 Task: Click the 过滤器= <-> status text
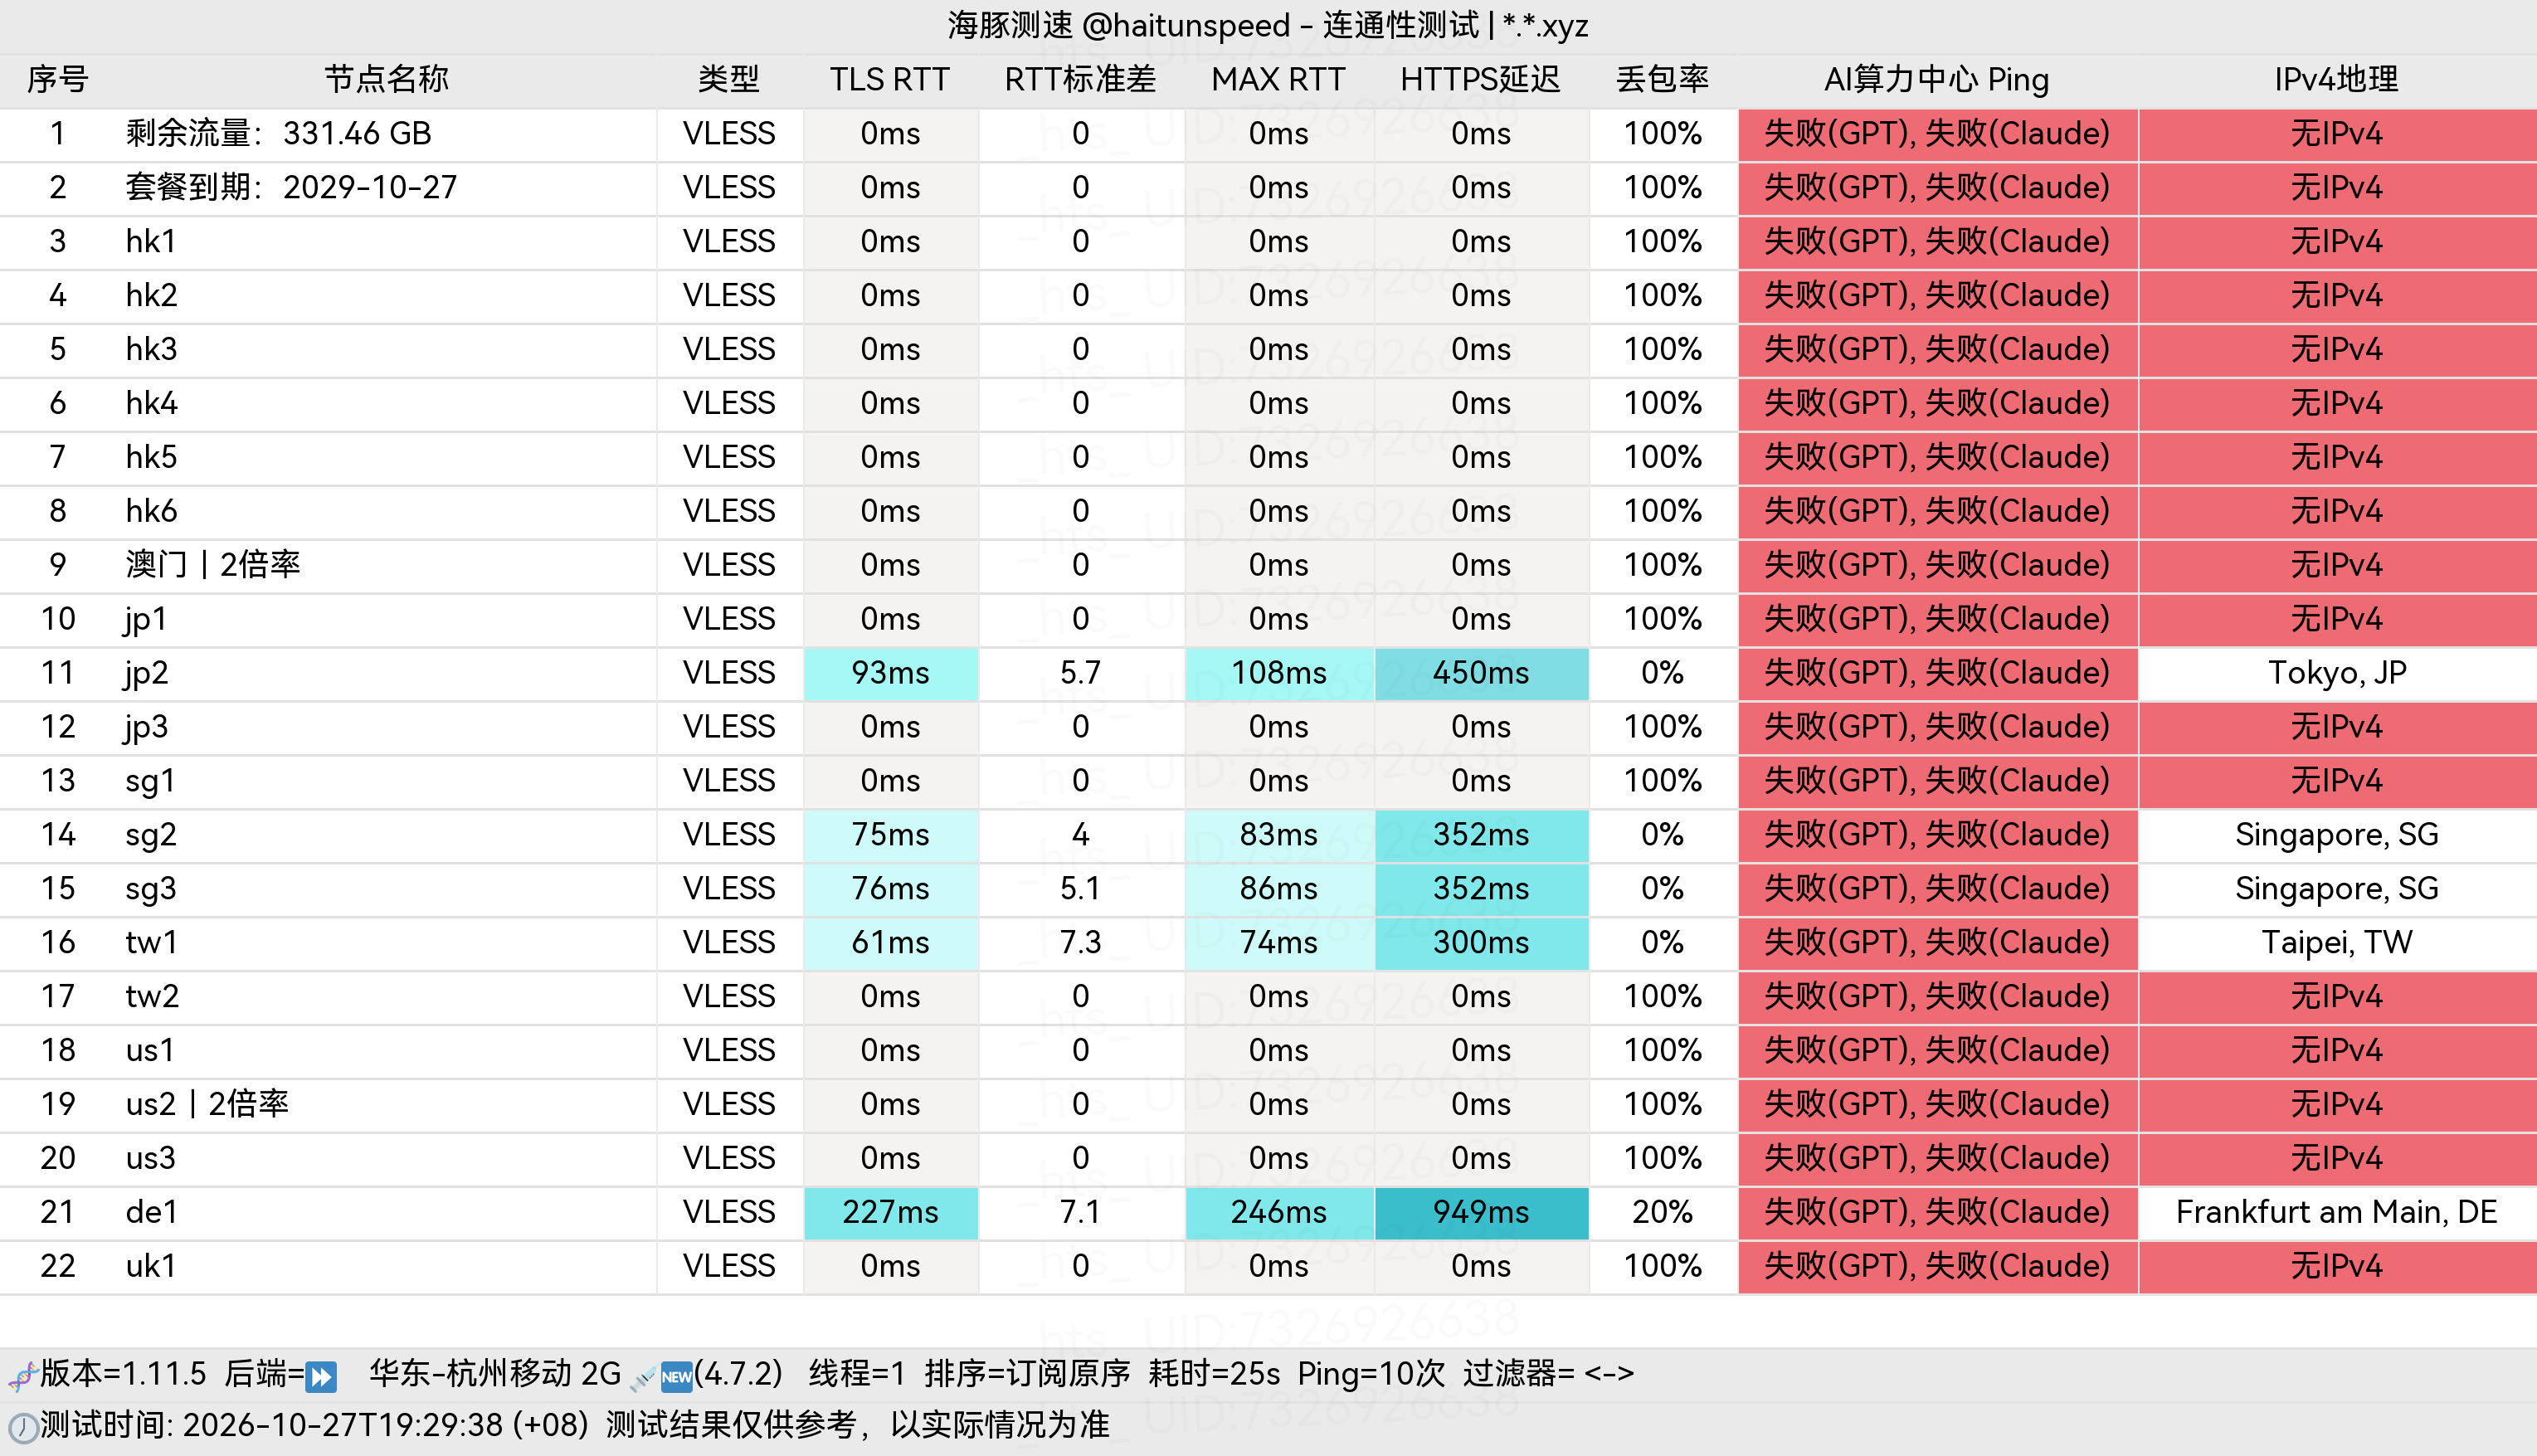[1548, 1374]
